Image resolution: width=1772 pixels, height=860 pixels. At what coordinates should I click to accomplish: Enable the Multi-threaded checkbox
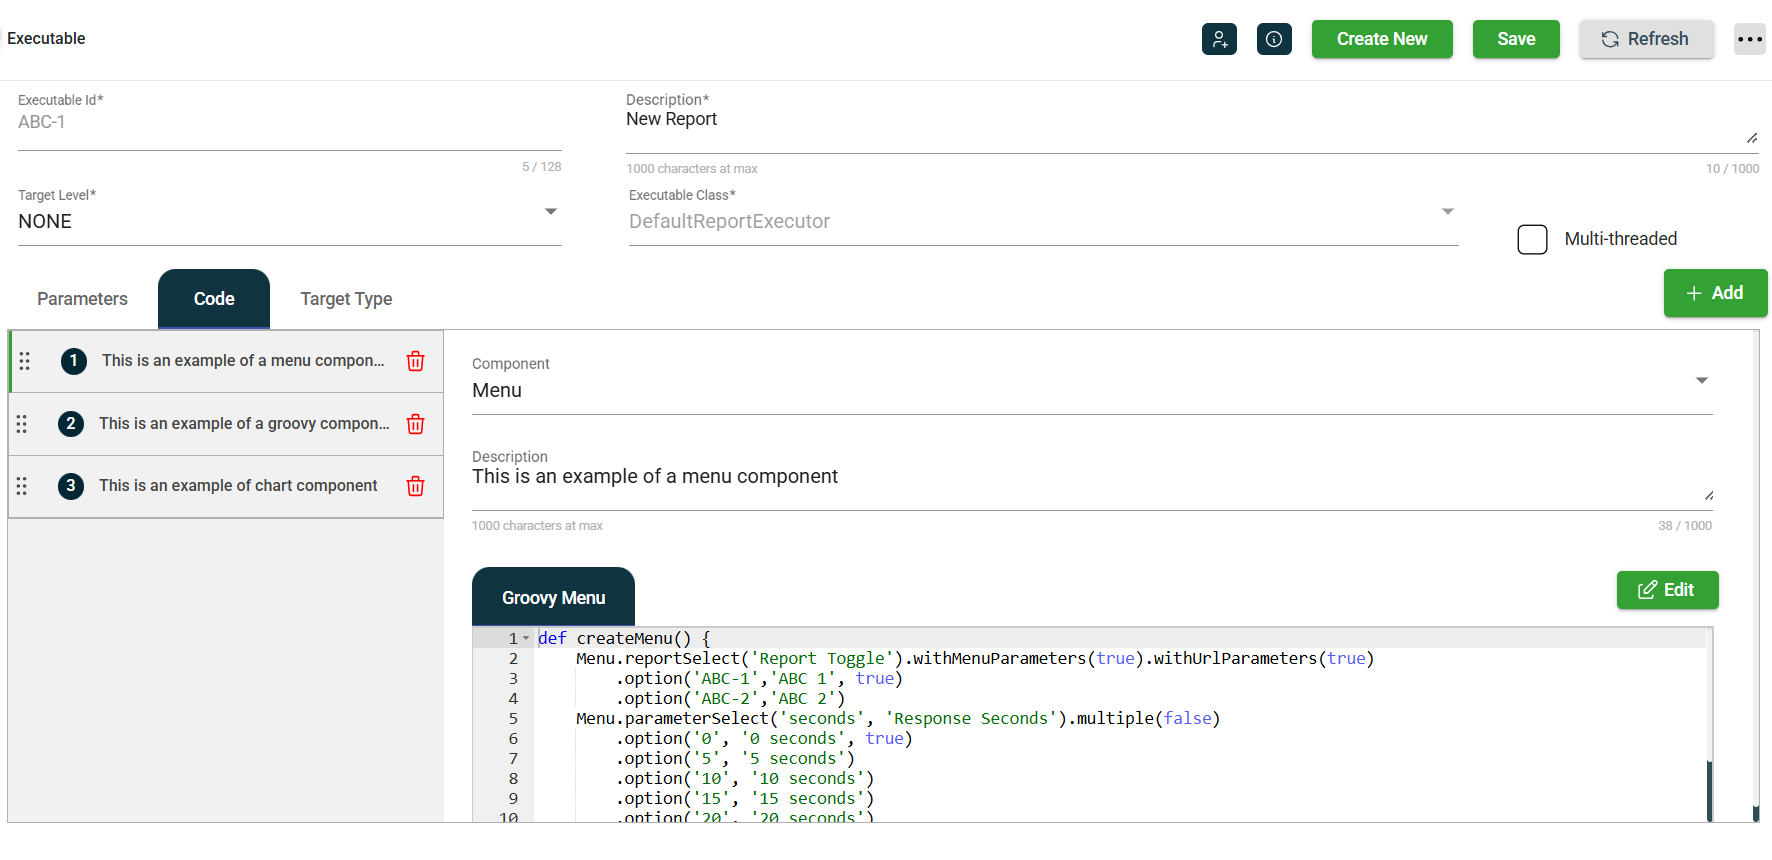pos(1532,239)
